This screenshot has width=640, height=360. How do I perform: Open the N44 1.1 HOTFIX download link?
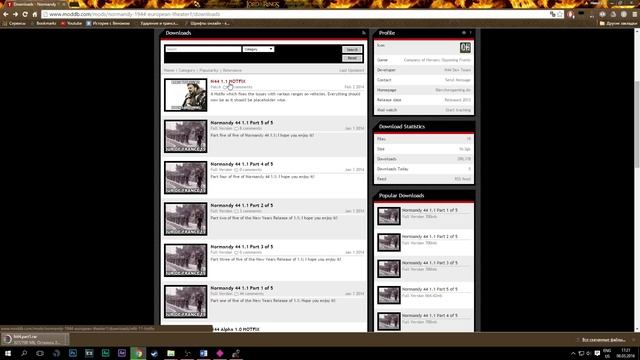[228, 81]
